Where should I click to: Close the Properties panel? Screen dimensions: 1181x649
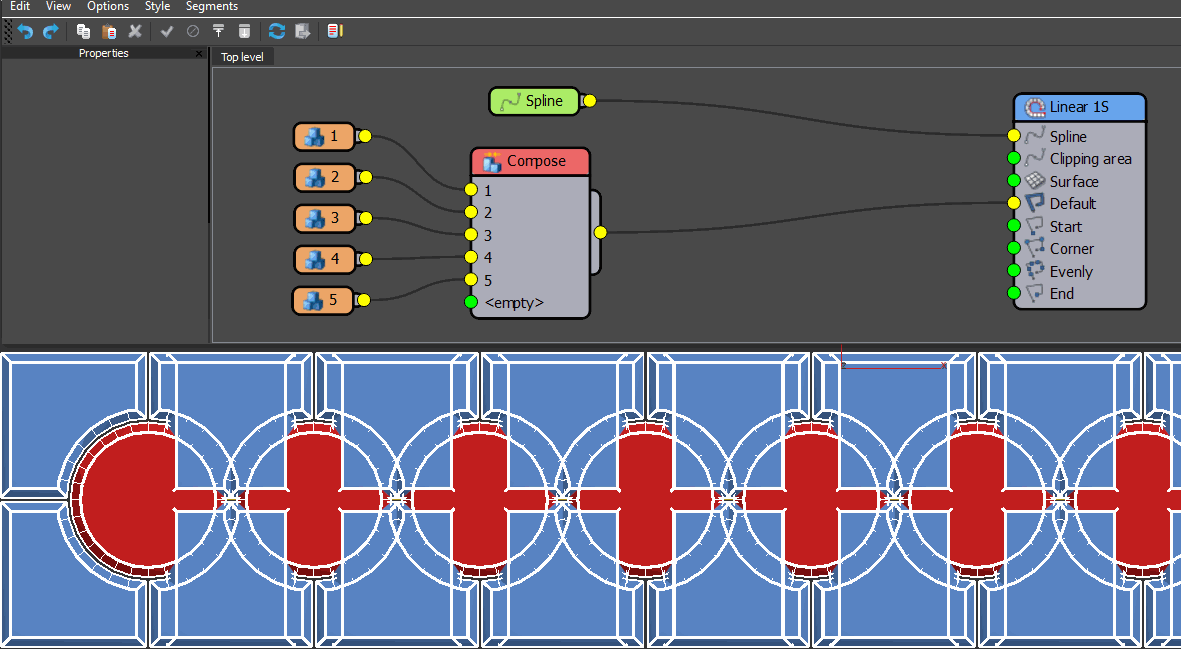(x=198, y=54)
